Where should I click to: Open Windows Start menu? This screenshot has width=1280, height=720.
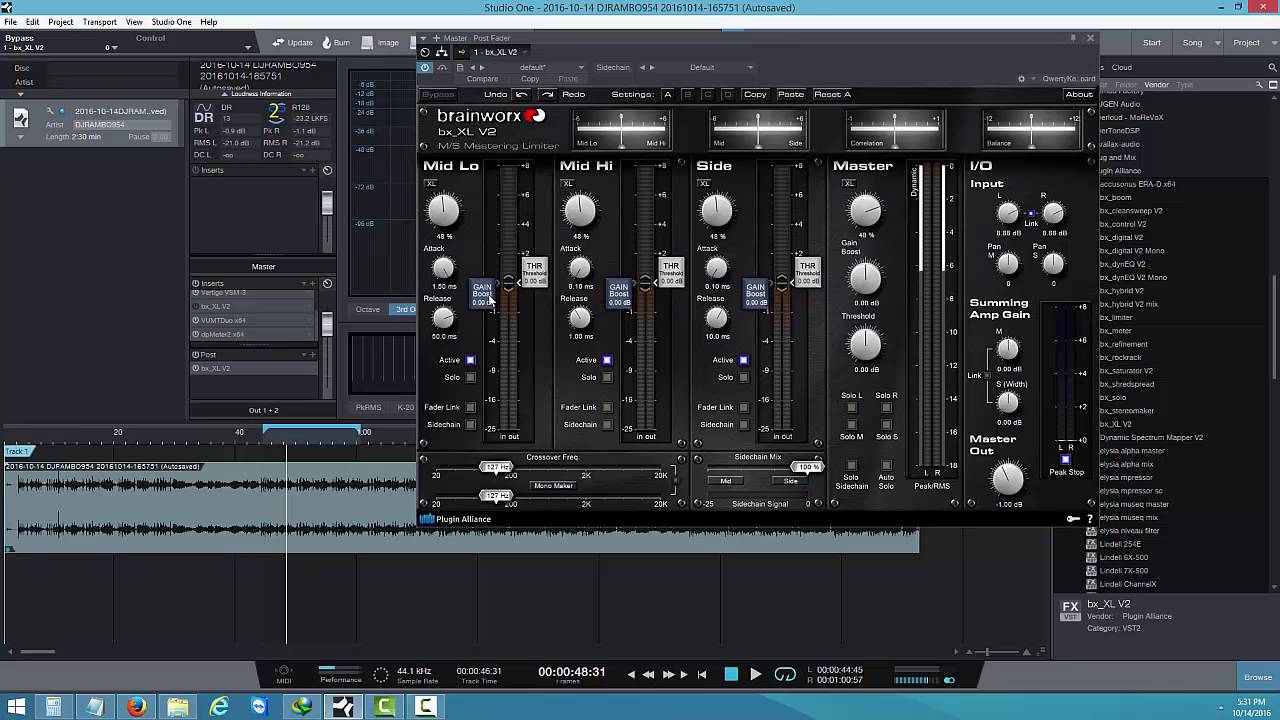tap(16, 707)
